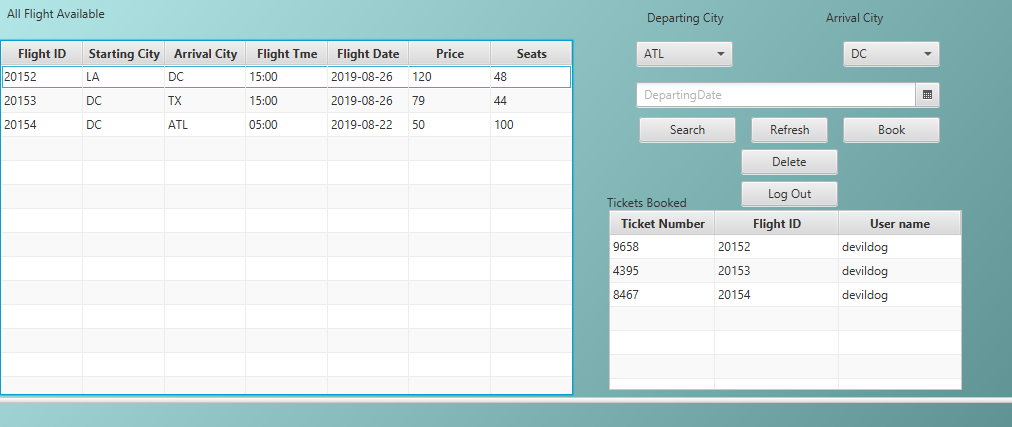The image size is (1012, 427).
Task: Select ticket number 9658 row
Action: point(785,246)
